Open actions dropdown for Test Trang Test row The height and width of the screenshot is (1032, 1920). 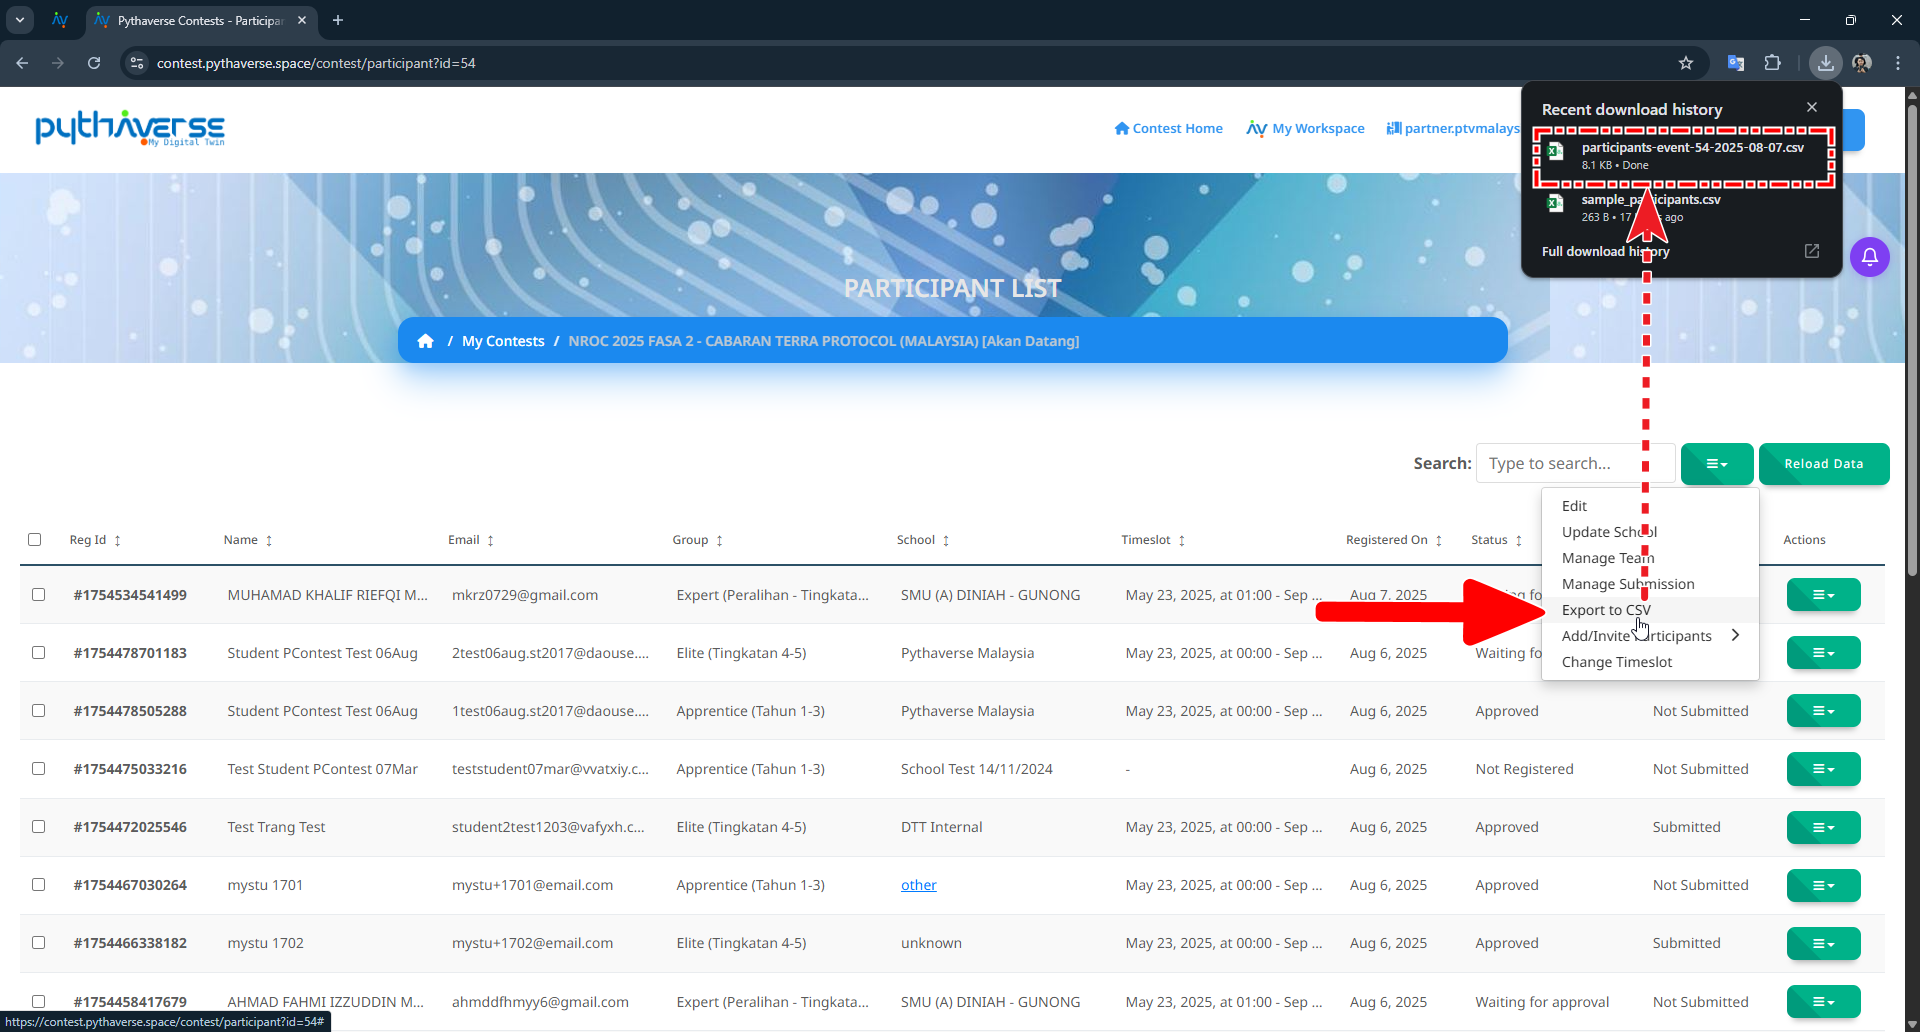tap(1824, 827)
